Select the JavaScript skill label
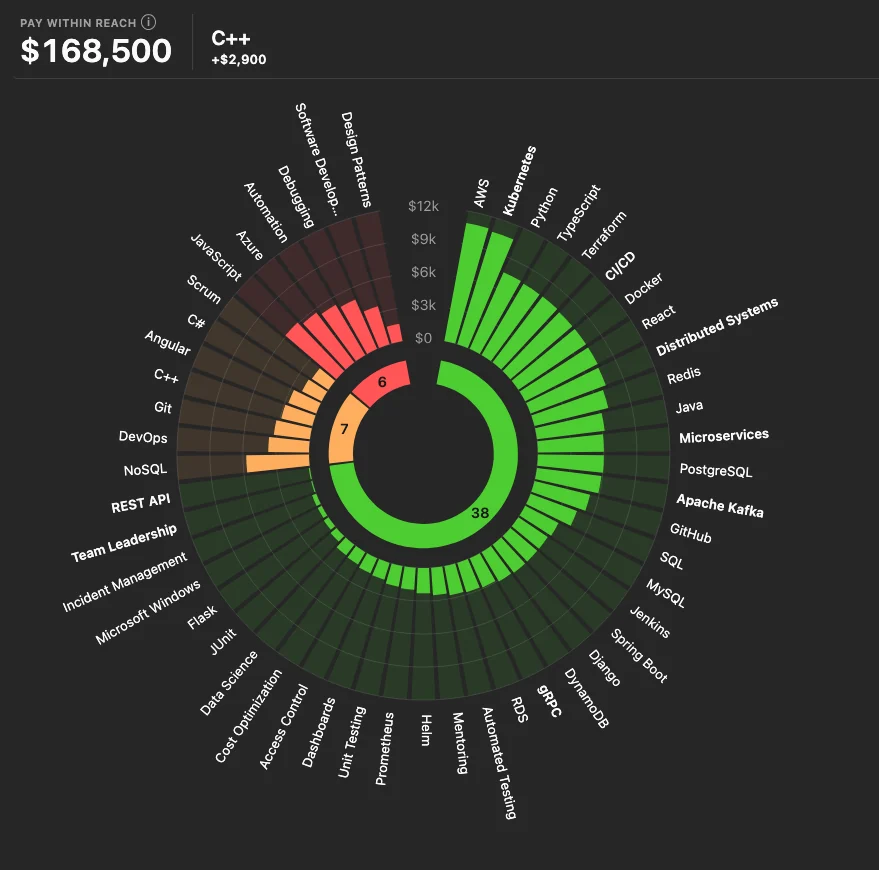The height and width of the screenshot is (870, 879). (x=216, y=257)
